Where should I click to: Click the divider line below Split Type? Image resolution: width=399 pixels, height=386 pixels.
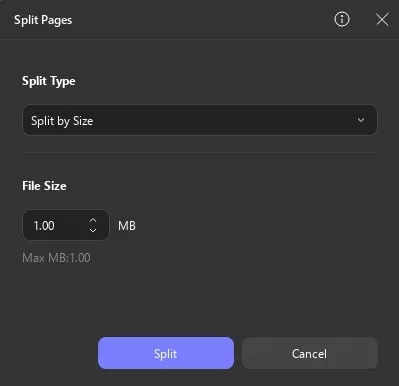[x=200, y=153]
